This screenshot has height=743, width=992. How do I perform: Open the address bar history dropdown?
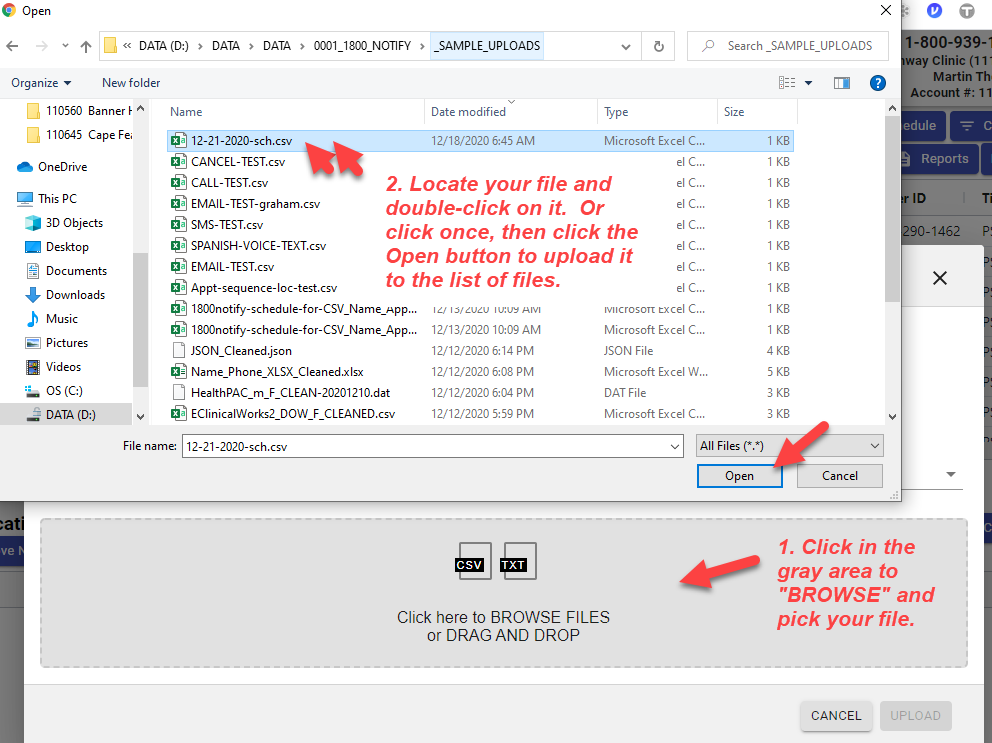(628, 46)
